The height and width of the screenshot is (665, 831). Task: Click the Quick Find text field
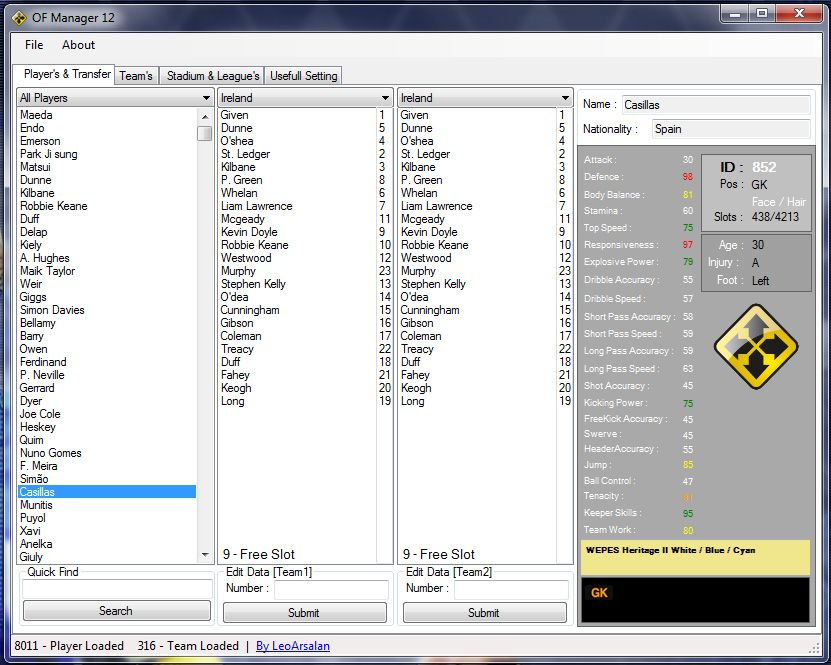point(116,589)
